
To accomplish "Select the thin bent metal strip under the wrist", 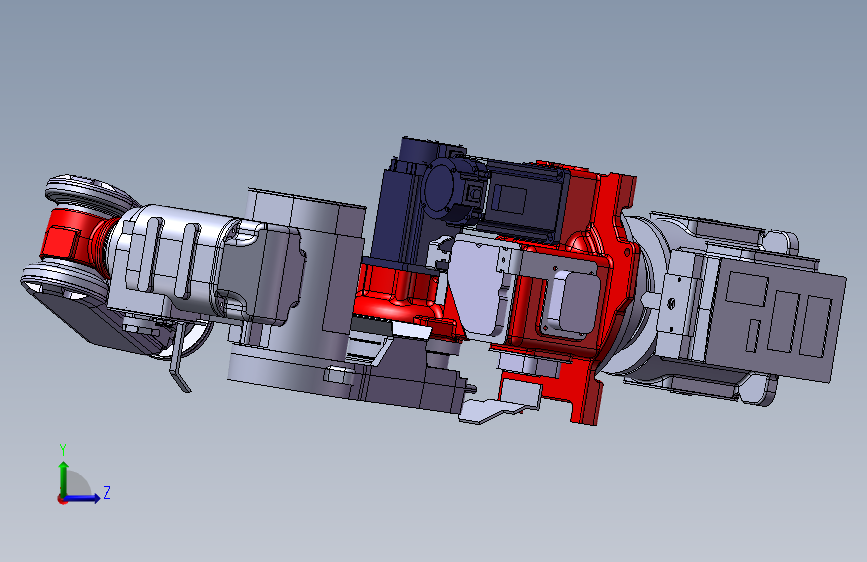I will tap(178, 362).
